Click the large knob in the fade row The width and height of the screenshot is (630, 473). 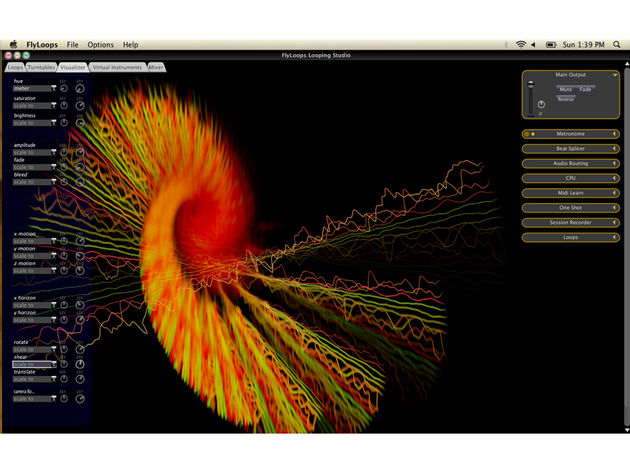(x=80, y=167)
